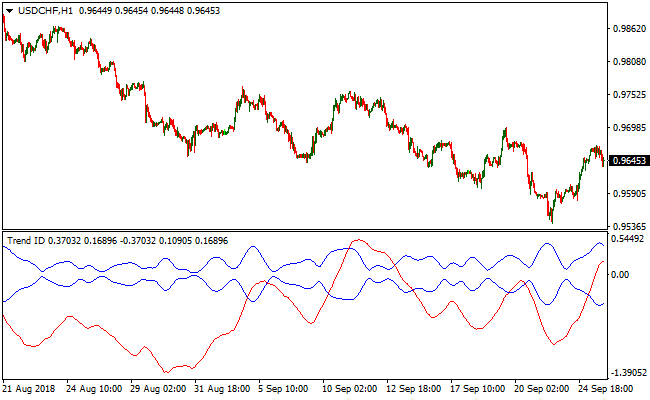Open the chart menu triangle beside USDCHF,H1
Image resolution: width=650 pixels, height=400 pixels.
pos(9,11)
